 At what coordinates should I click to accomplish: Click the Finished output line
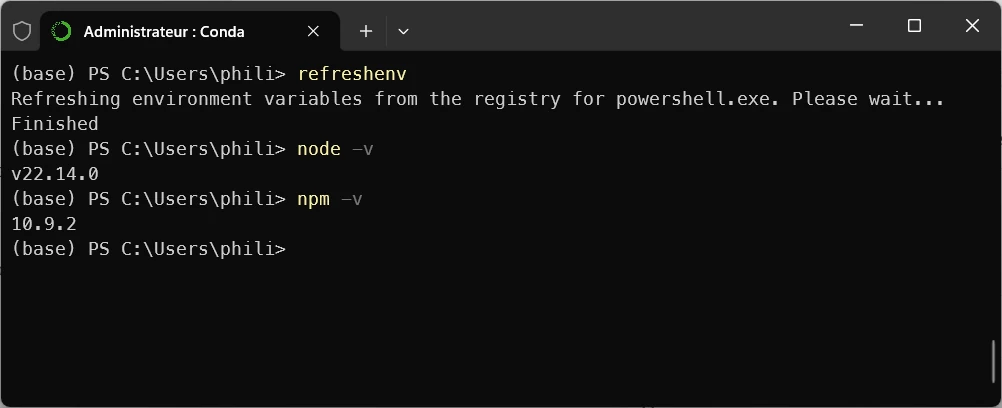pyautogui.click(x=55, y=124)
